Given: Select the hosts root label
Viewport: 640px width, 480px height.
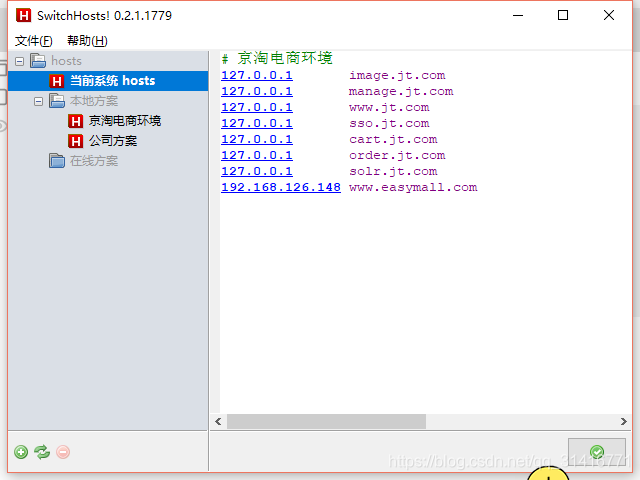Looking at the screenshot, I should [x=67, y=61].
